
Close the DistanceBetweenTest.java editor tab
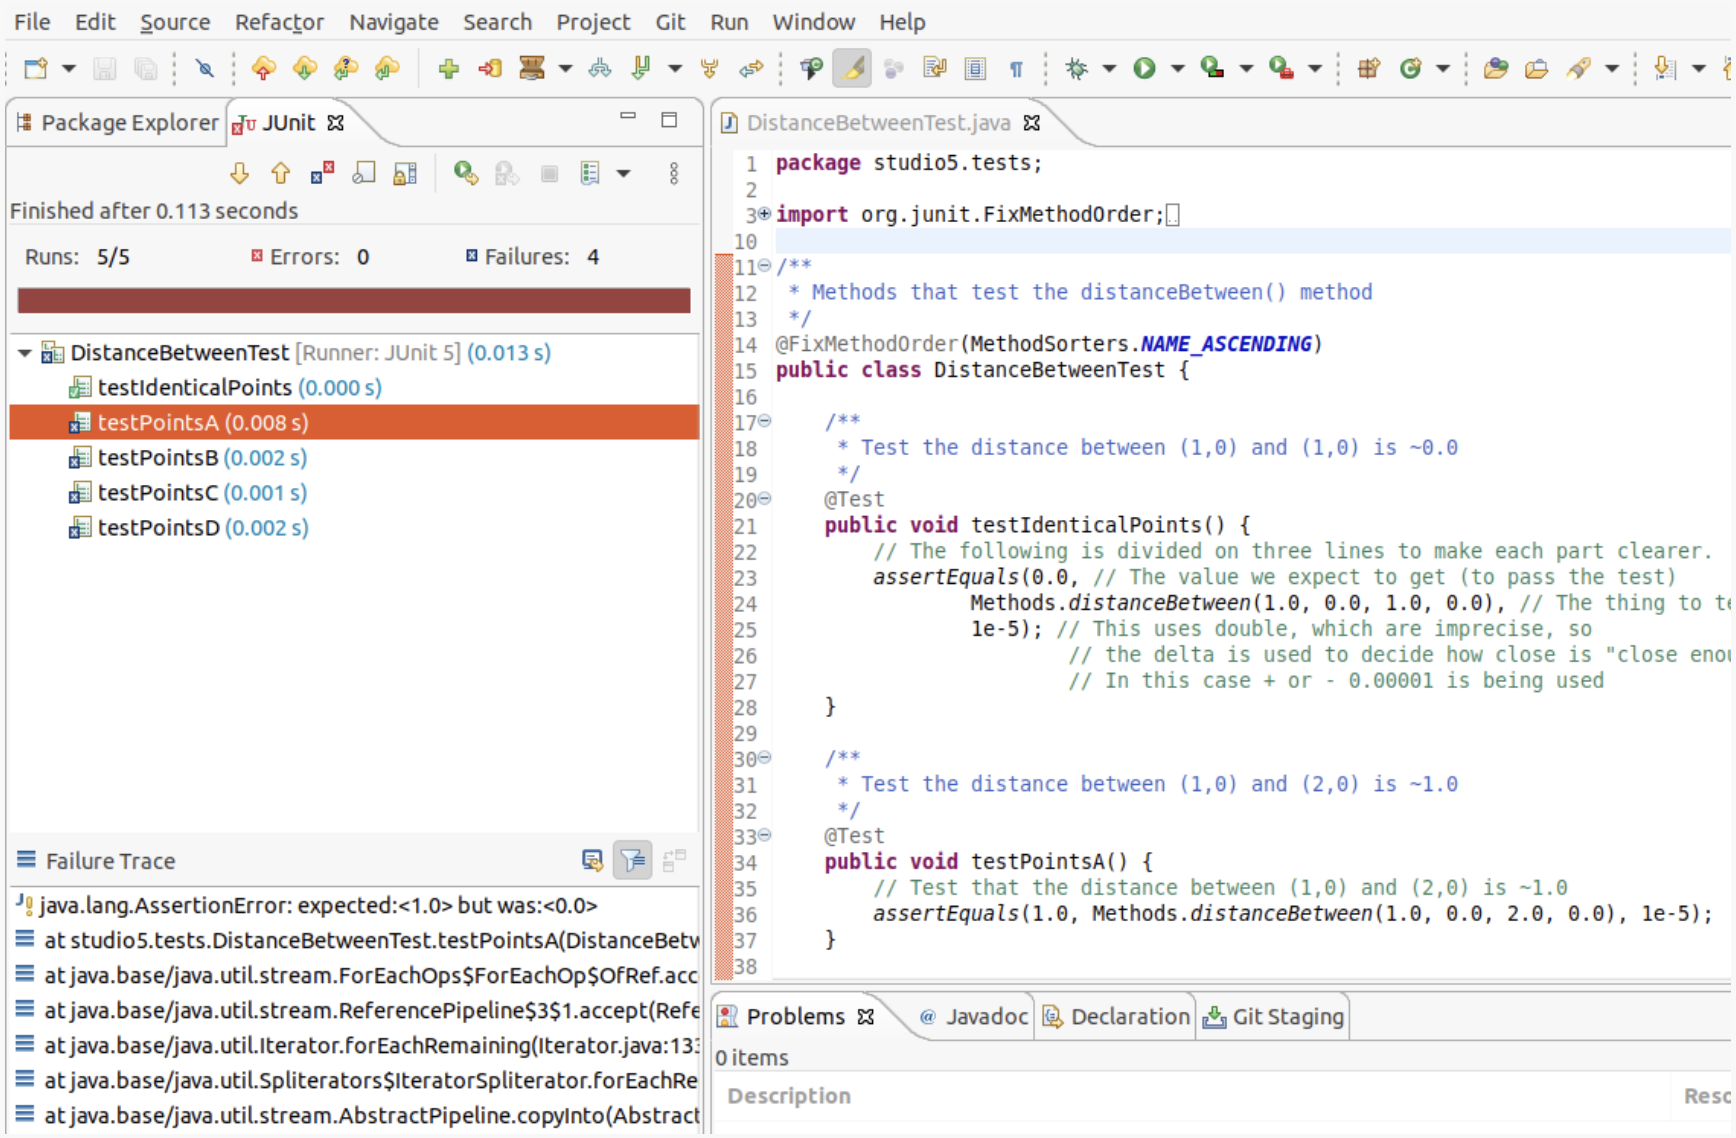pos(1032,122)
